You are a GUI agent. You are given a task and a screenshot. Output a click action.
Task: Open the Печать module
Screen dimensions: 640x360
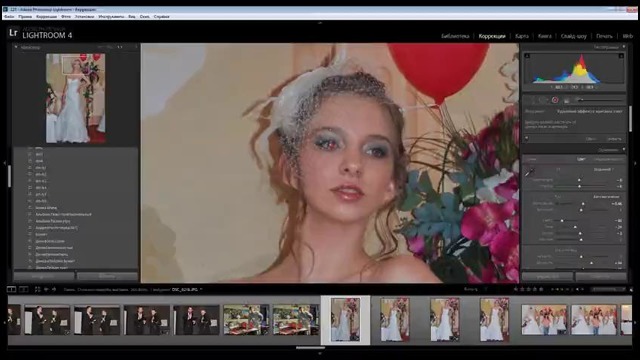point(604,36)
